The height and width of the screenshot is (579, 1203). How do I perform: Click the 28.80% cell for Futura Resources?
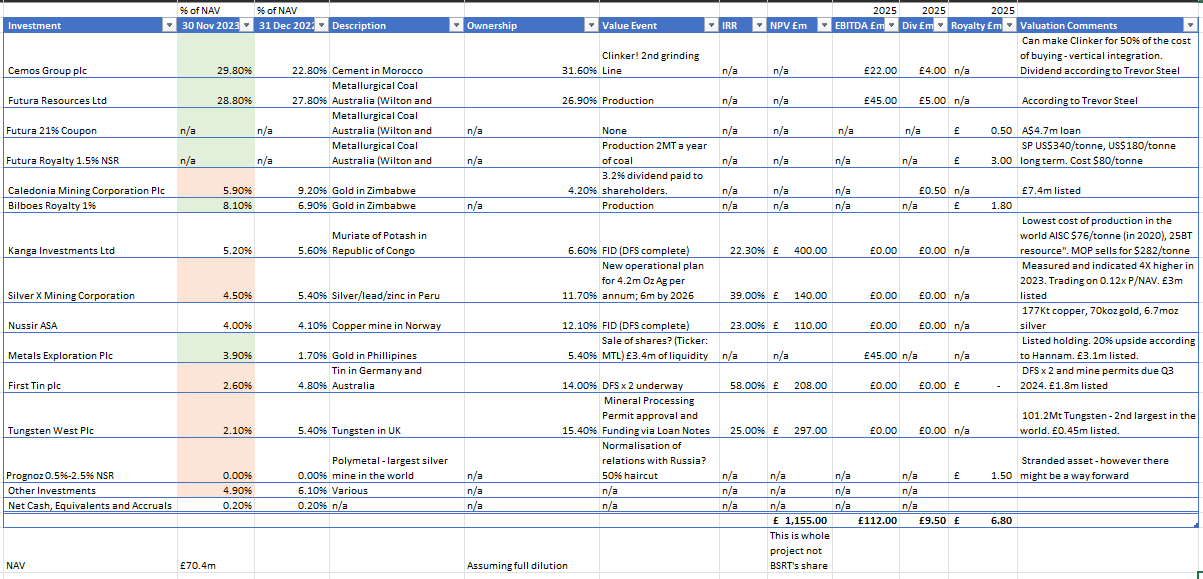(x=216, y=93)
